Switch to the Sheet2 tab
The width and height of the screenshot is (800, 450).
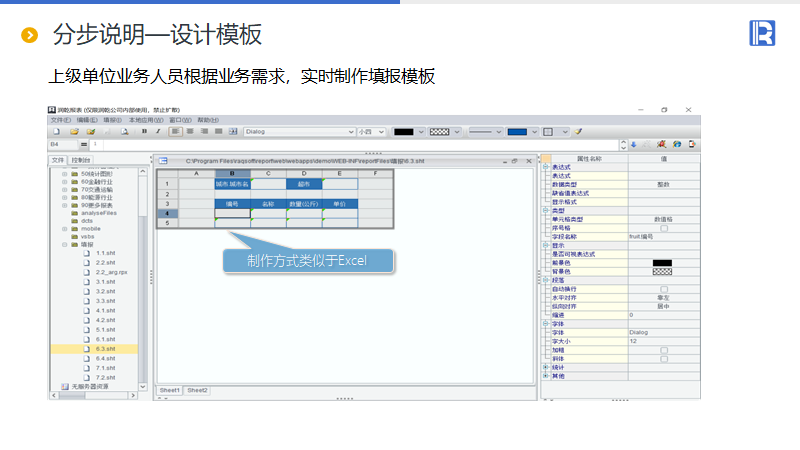click(197, 390)
